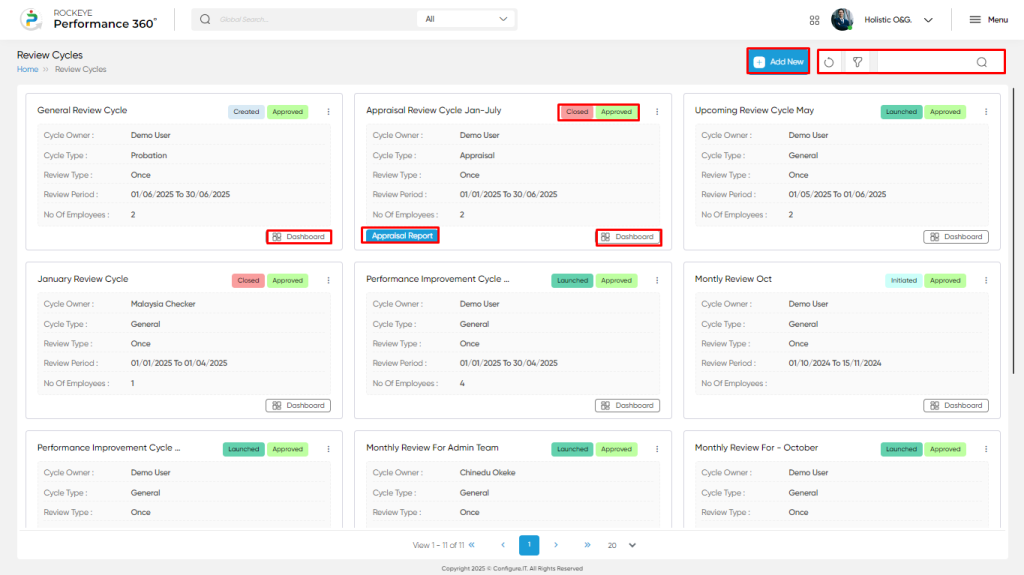Viewport: 1024px width, 575px height.
Task: Open more options for Upcoming Review Cycle May
Action: (986, 112)
